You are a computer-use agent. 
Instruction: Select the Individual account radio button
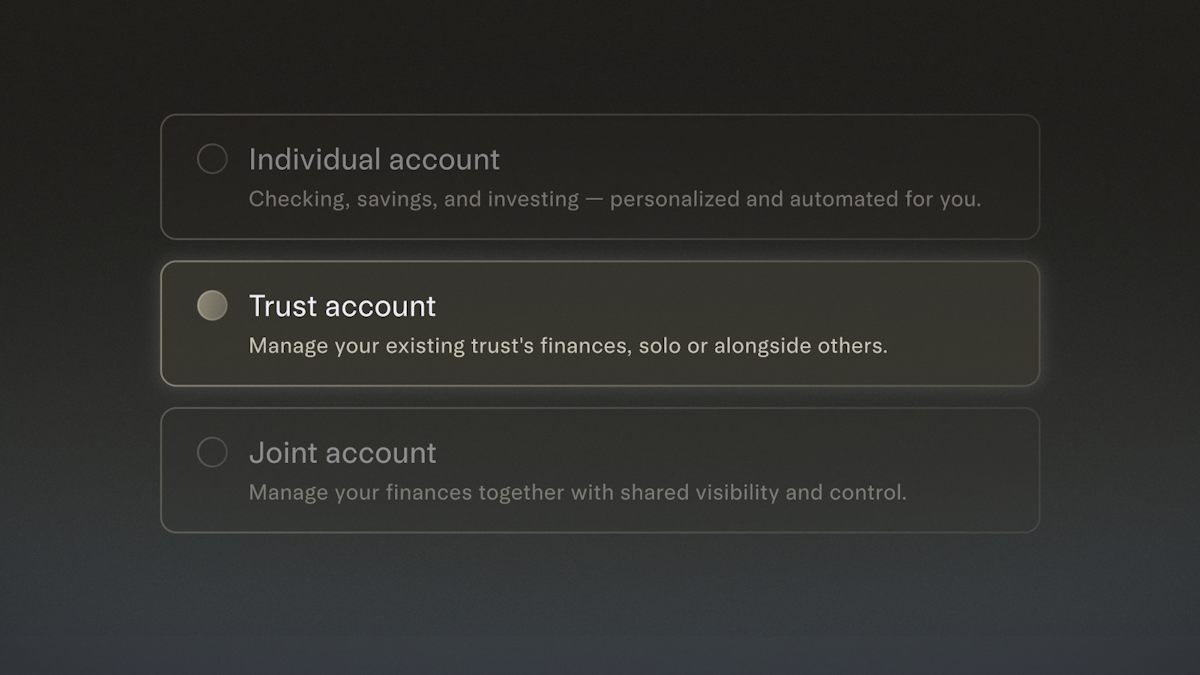(212, 159)
